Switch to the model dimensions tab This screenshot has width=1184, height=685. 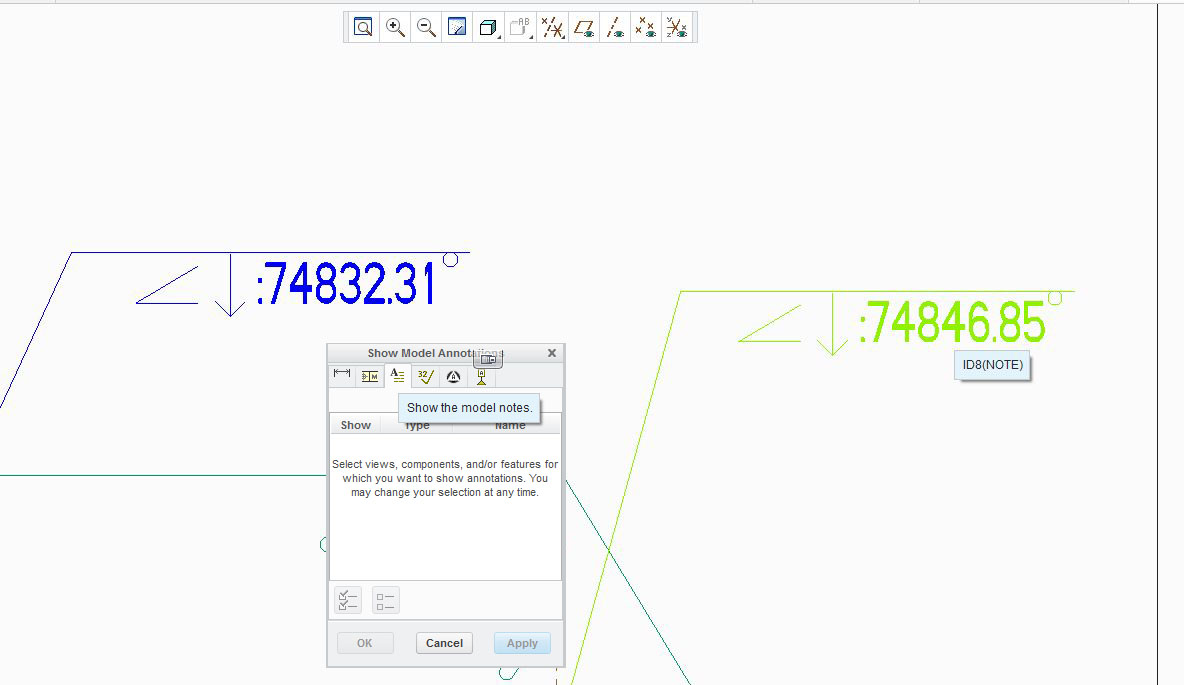coord(342,375)
